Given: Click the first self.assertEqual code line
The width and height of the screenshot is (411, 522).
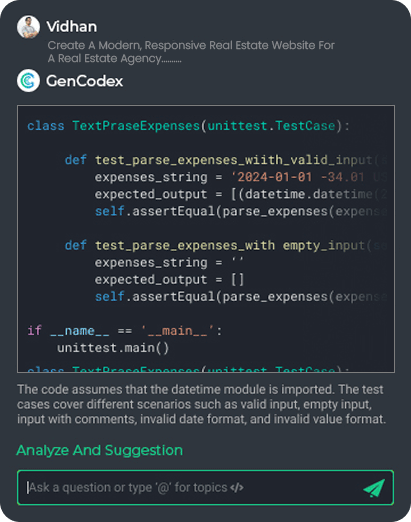Looking at the screenshot, I should (x=241, y=211).
